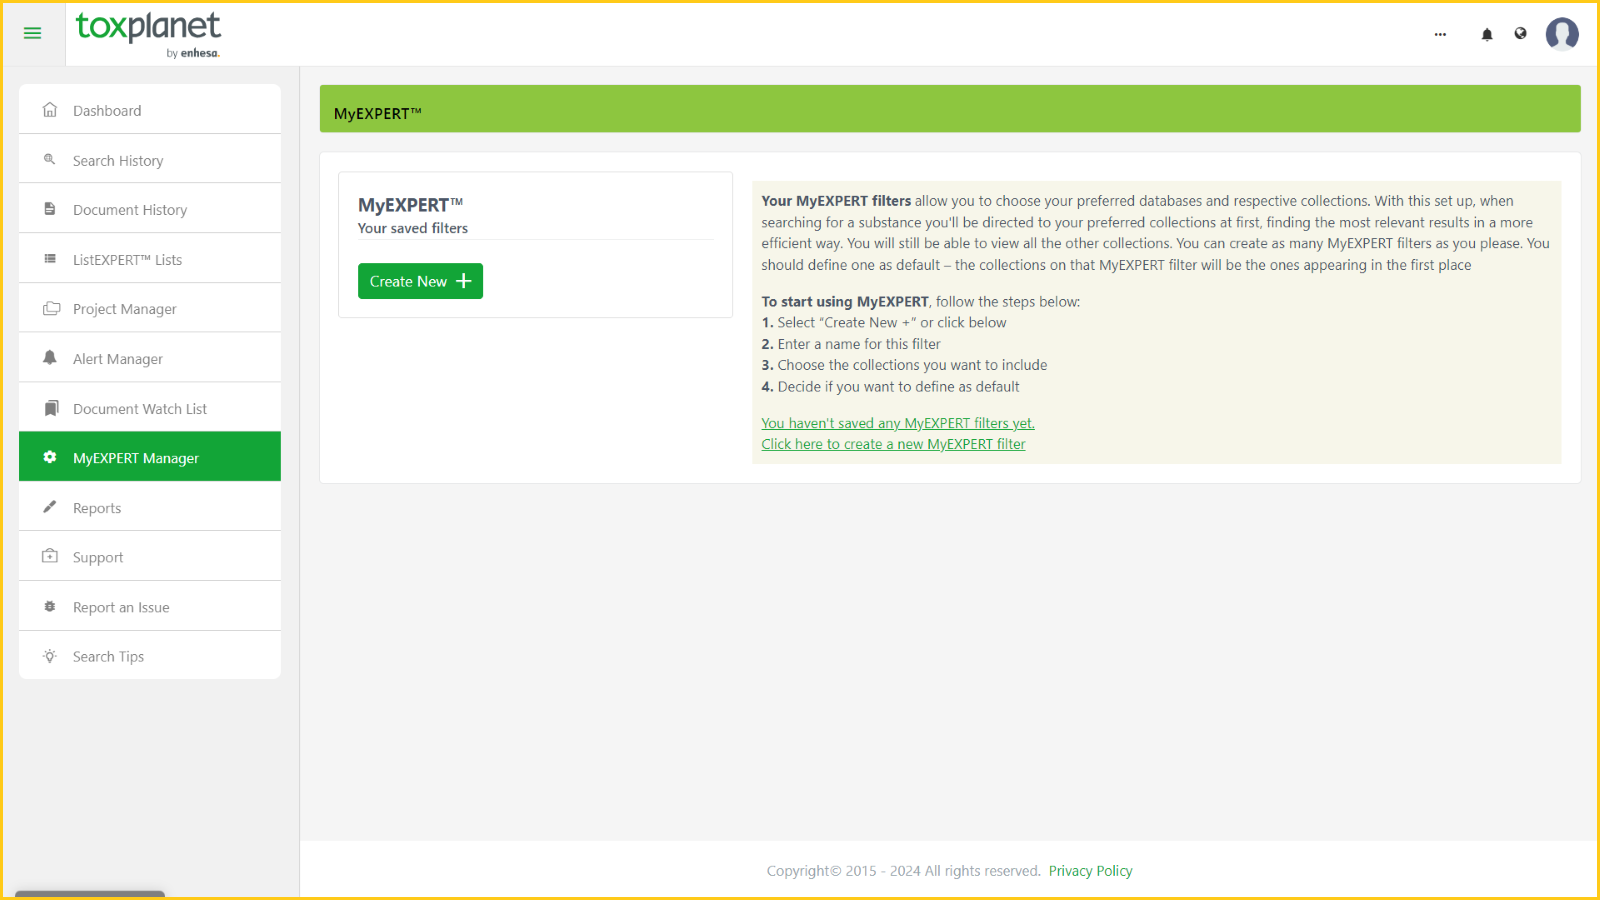Viewport: 1600px width, 900px height.
Task: Click the Dashboard home icon
Action: pos(50,110)
